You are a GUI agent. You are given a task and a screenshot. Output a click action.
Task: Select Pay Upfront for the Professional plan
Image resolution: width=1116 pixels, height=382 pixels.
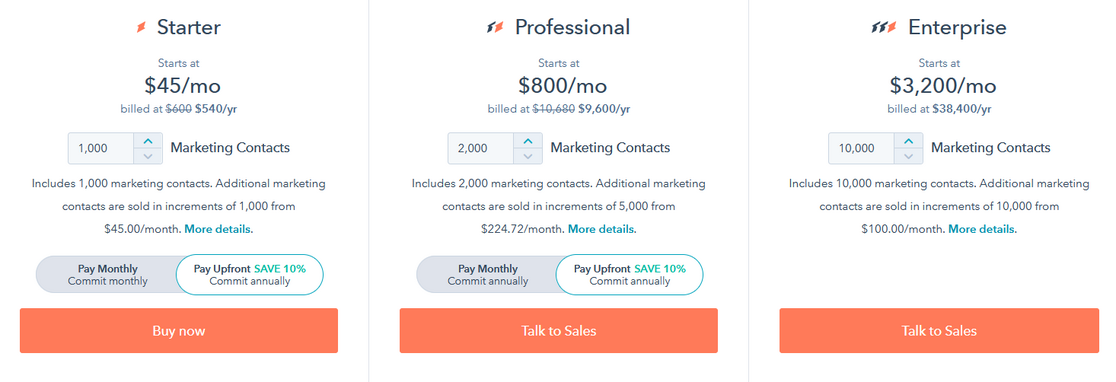630,275
